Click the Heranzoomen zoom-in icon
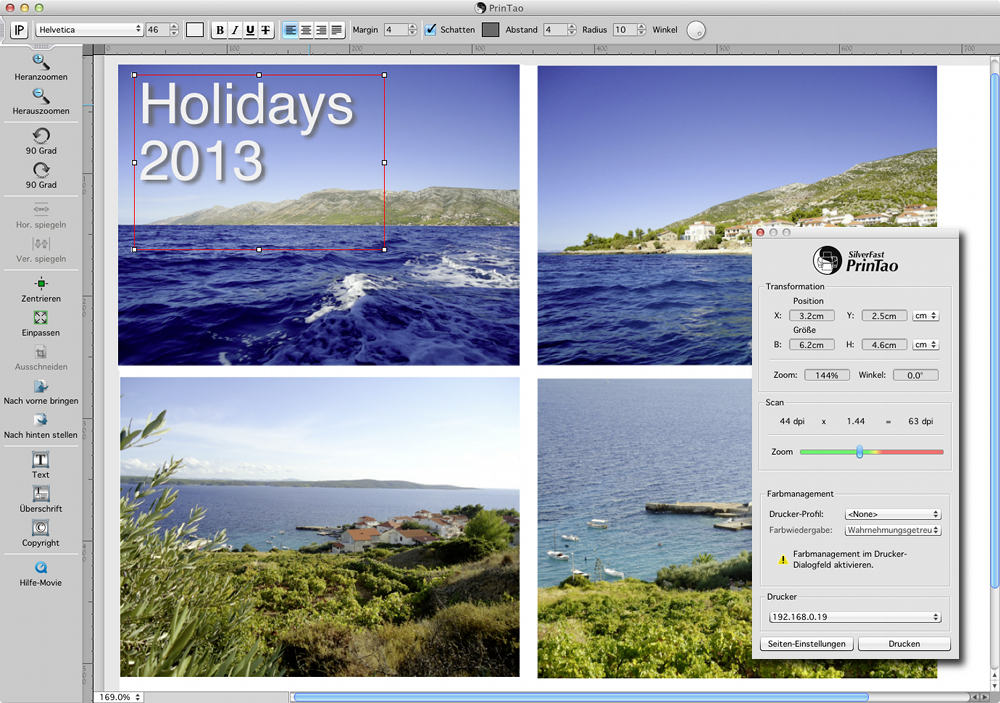The height and width of the screenshot is (703, 1000). pos(41,62)
